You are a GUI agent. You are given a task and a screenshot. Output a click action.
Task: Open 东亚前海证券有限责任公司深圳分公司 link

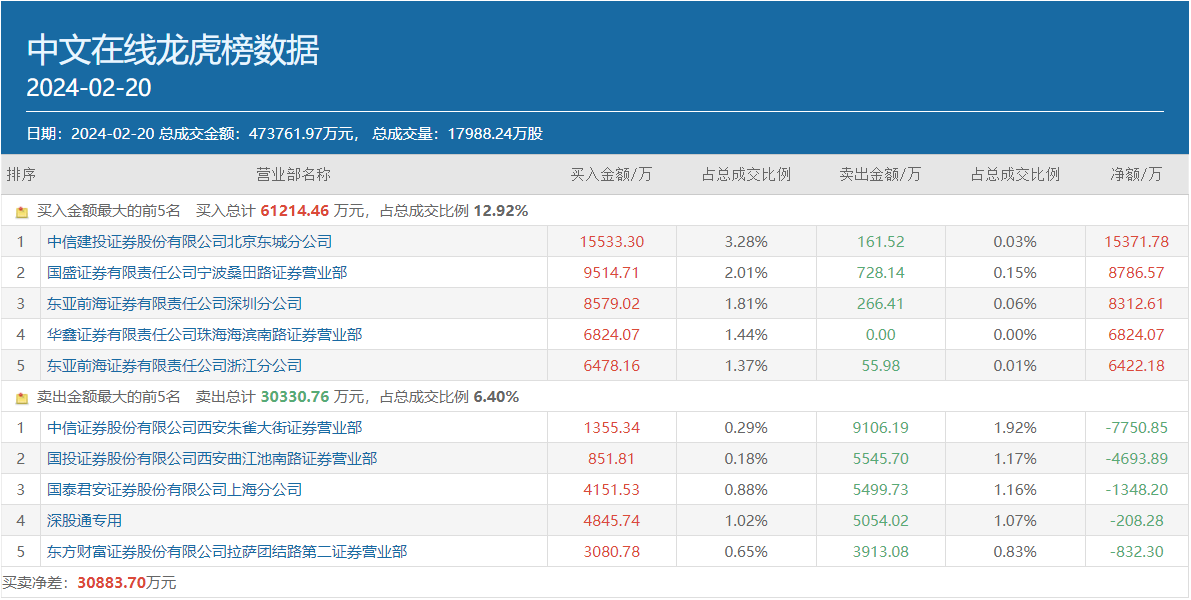coord(174,304)
